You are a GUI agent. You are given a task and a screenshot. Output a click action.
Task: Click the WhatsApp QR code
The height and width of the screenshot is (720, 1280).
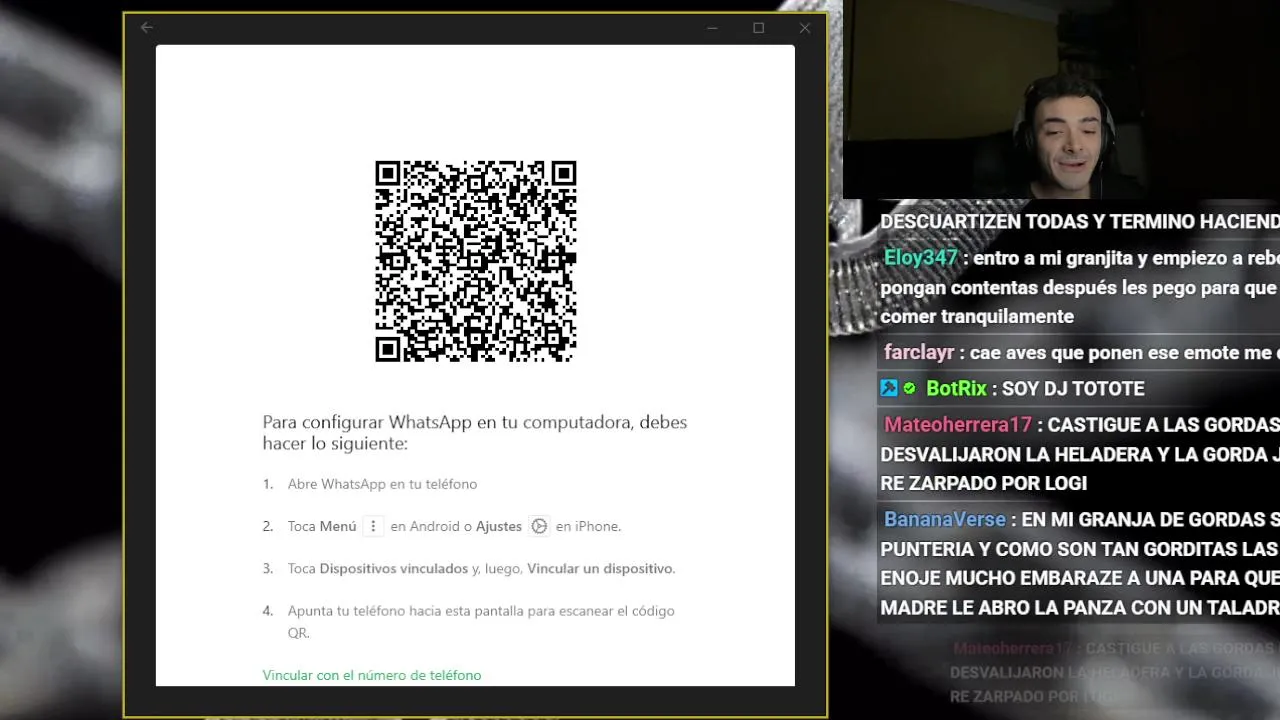(476, 261)
